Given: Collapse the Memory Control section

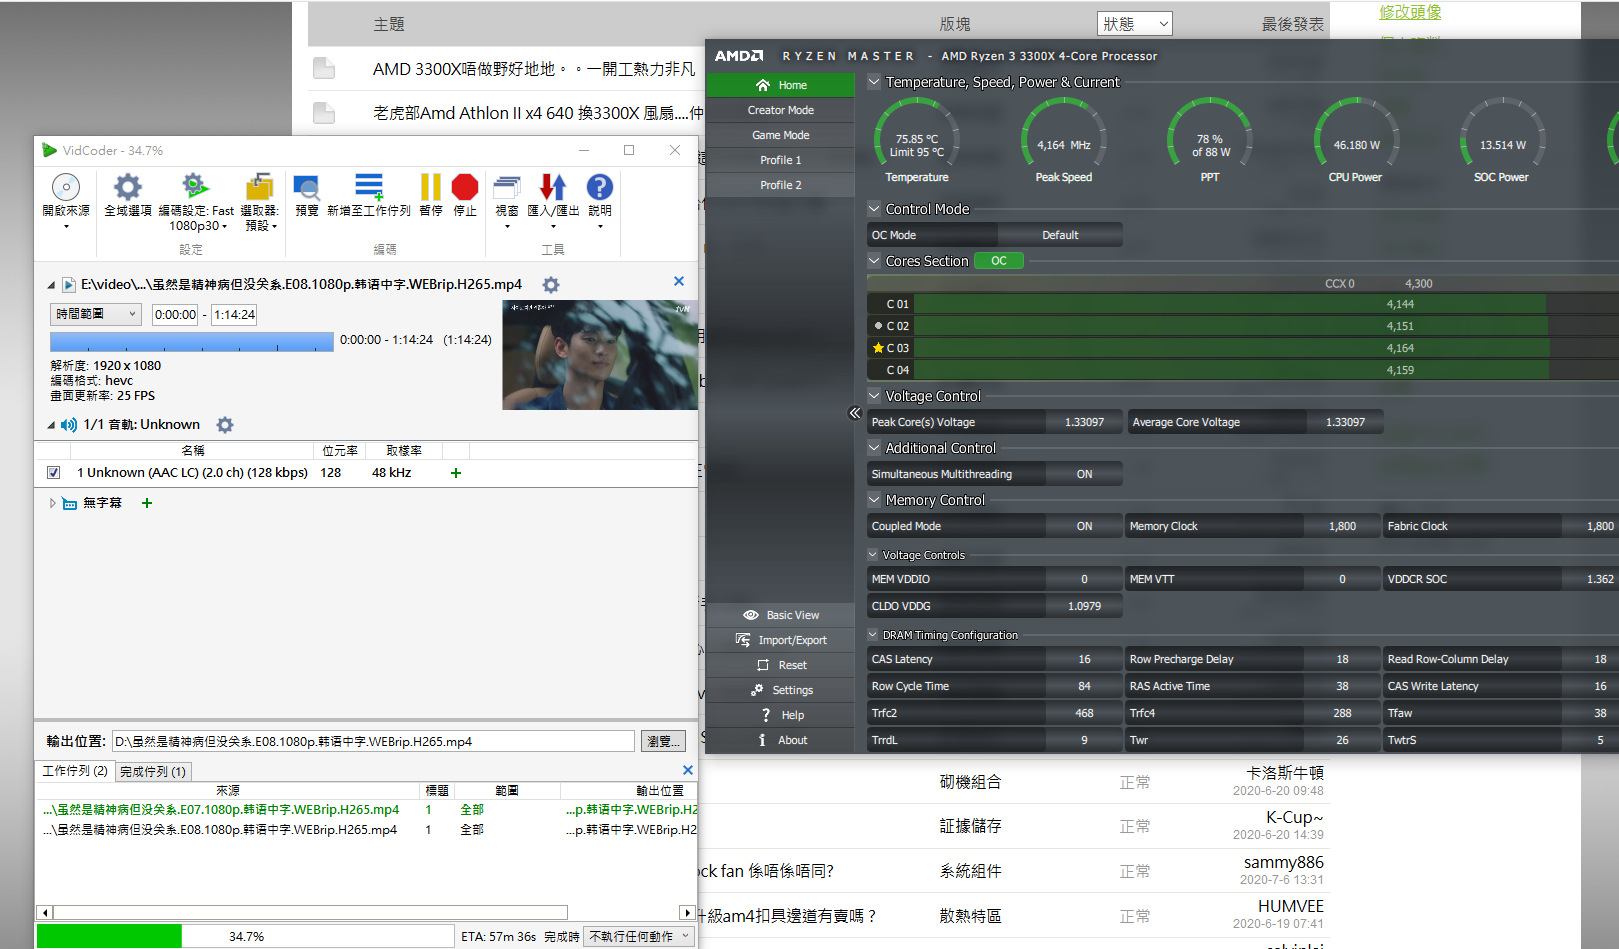Looking at the screenshot, I should coord(874,500).
